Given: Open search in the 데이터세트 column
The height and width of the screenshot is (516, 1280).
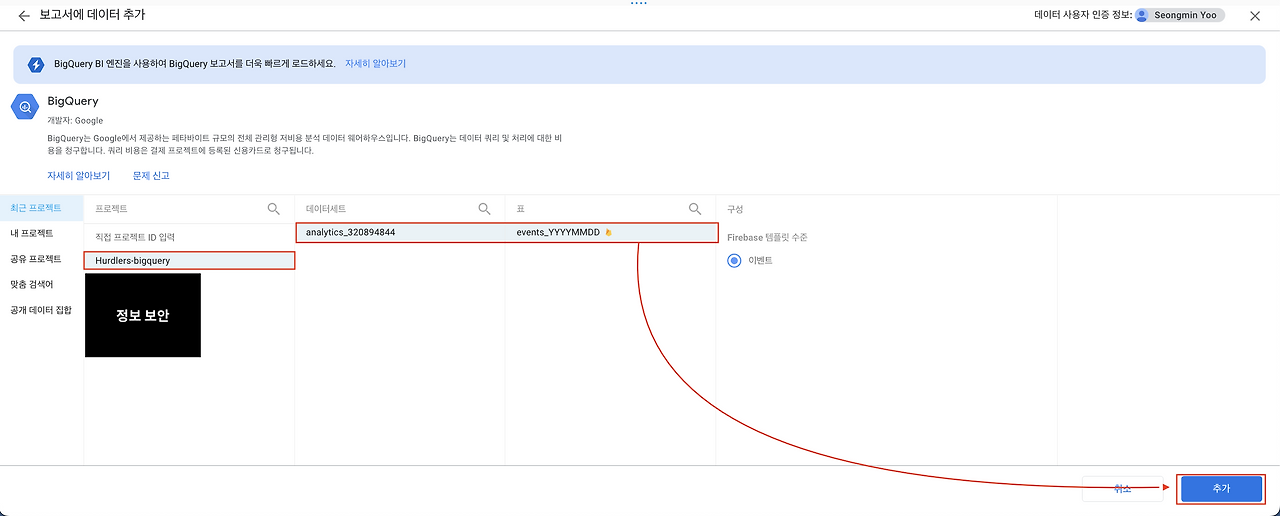Looking at the screenshot, I should click(x=484, y=209).
